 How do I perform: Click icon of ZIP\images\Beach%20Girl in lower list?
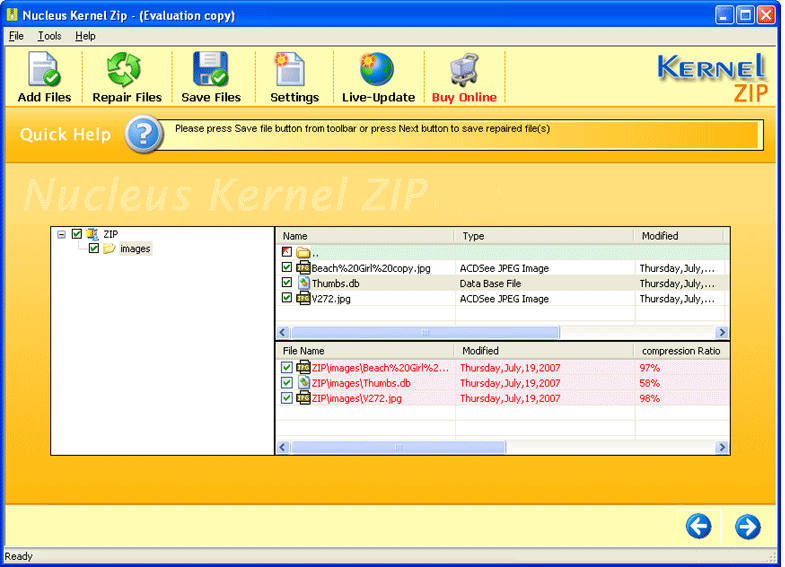303,367
